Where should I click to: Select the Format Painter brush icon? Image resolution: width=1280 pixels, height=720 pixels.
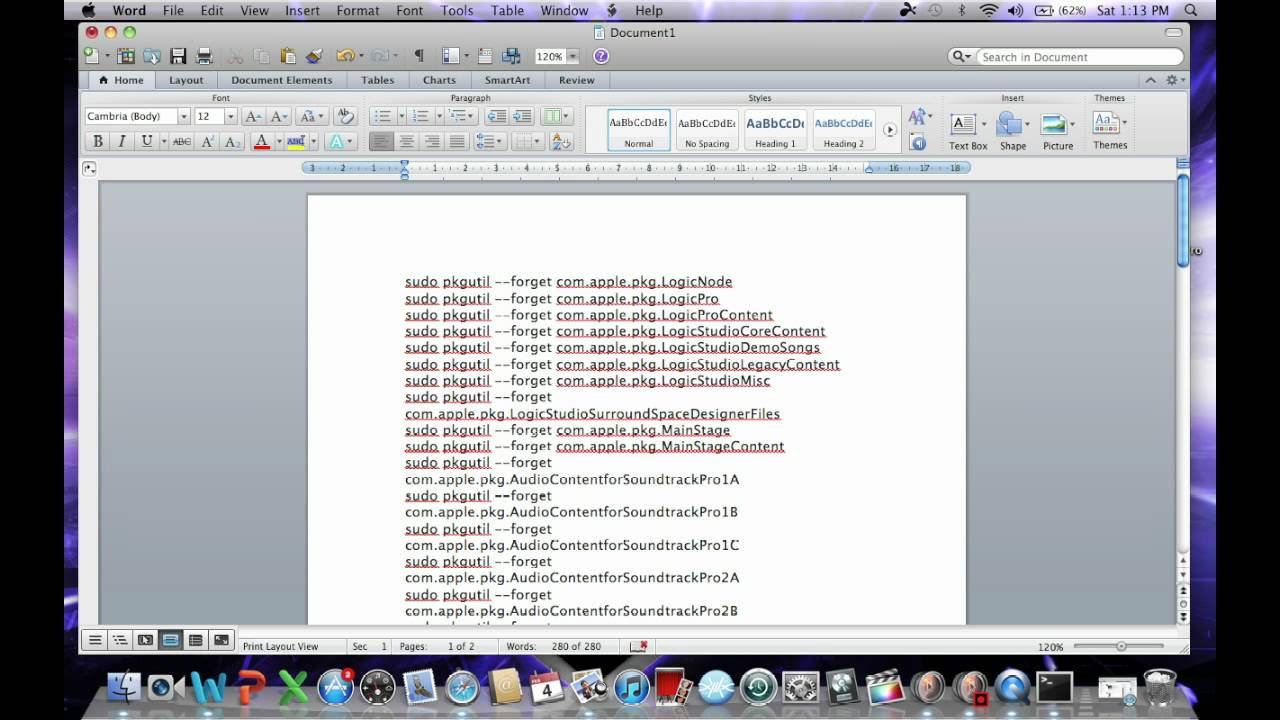pyautogui.click(x=314, y=56)
